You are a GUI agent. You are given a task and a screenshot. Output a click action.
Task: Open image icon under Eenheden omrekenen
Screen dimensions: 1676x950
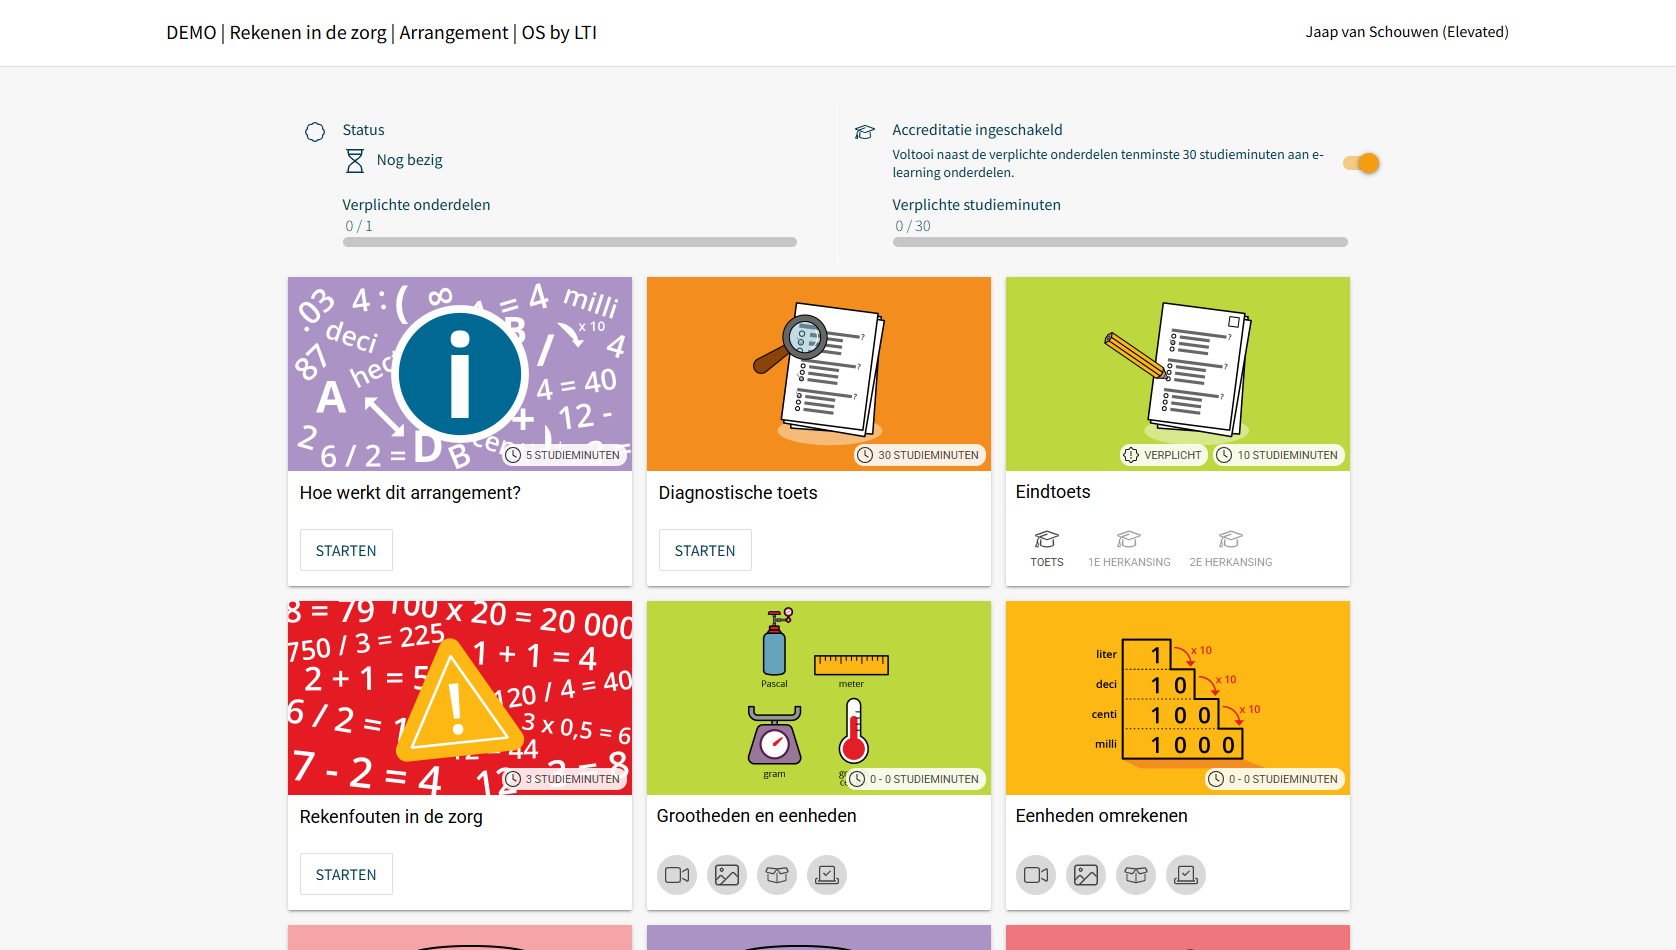pyautogui.click(x=1086, y=875)
